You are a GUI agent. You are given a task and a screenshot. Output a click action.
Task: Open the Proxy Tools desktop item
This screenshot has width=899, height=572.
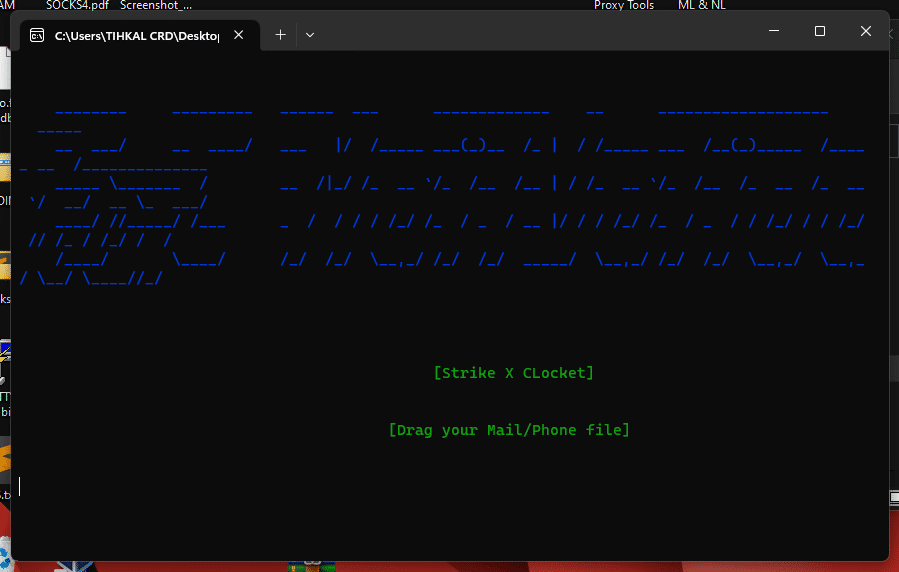click(x=624, y=5)
